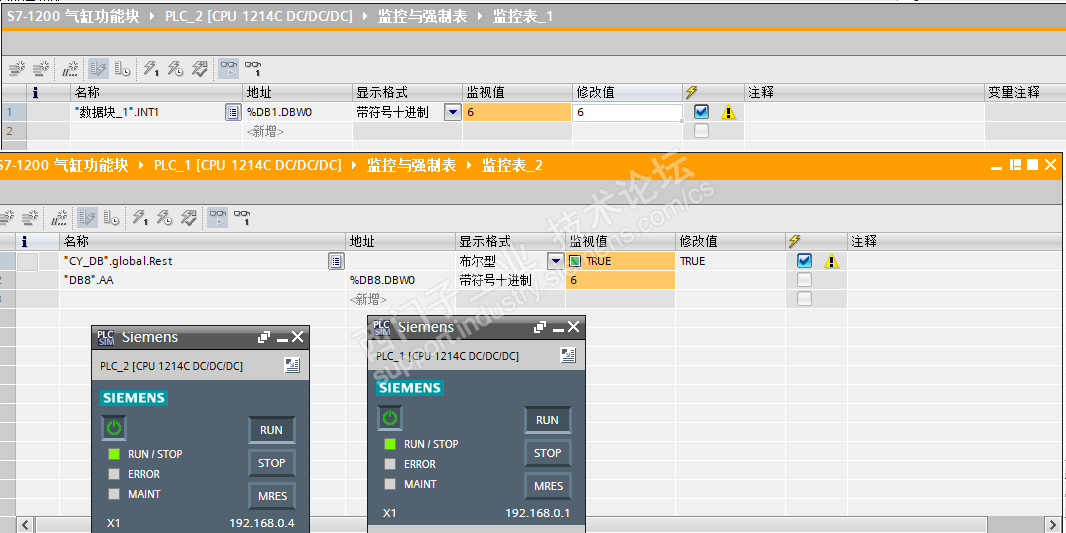
Task: Open display format dropdown for "数据块_1".INT1
Action: click(452, 113)
